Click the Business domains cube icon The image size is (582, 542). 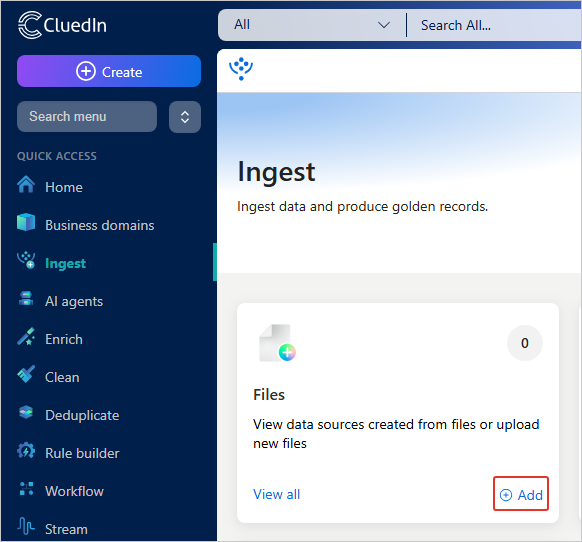26,222
